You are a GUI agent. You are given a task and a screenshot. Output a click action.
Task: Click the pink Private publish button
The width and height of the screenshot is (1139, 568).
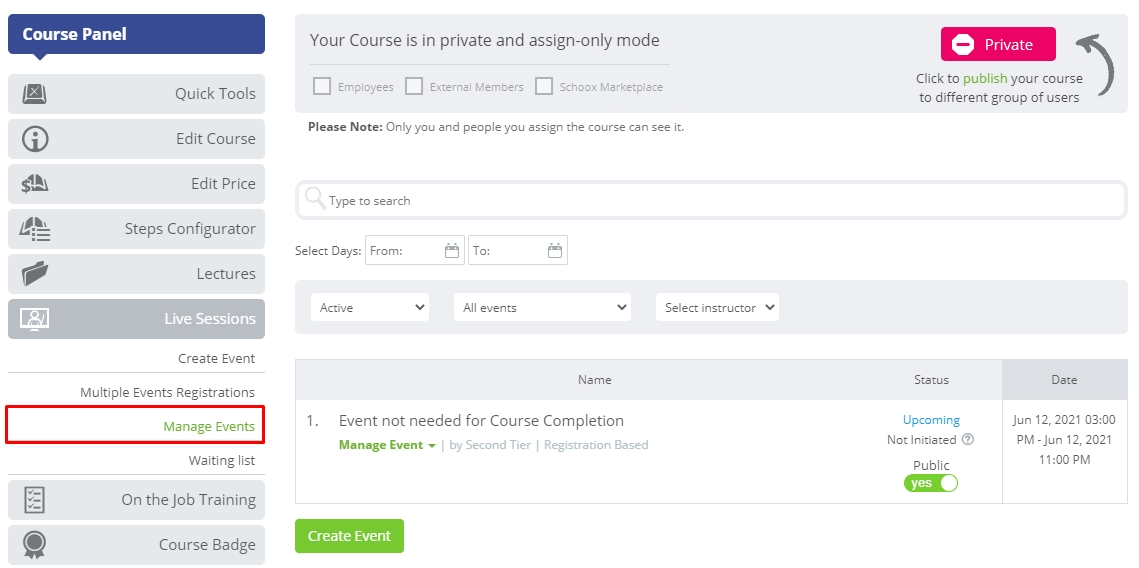pyautogui.click(x=998, y=44)
